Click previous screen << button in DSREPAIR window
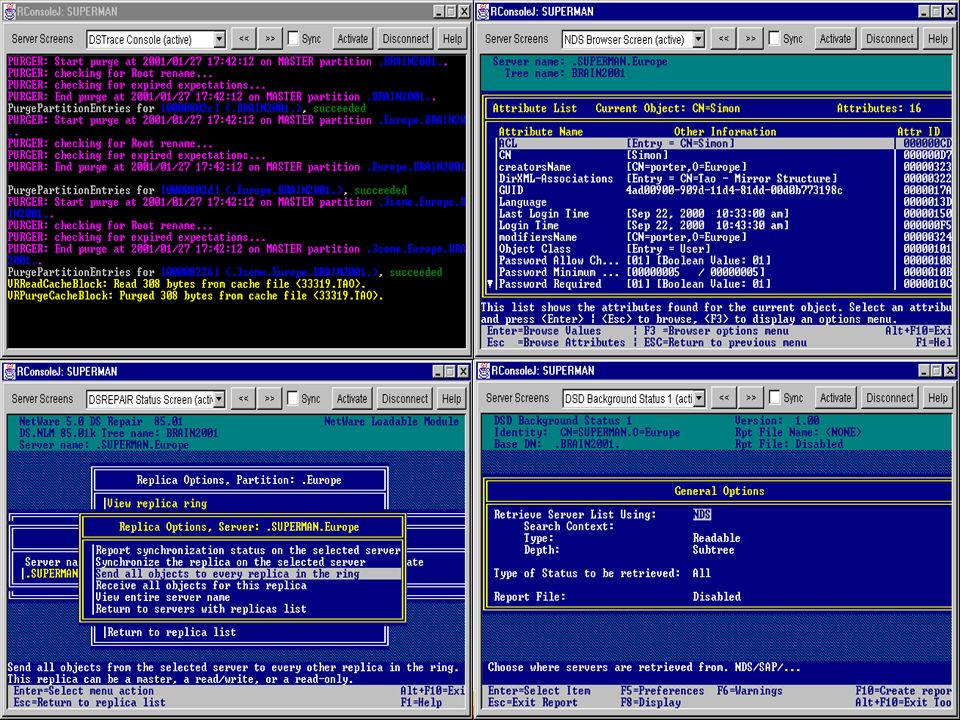This screenshot has width=960, height=720. click(x=243, y=399)
